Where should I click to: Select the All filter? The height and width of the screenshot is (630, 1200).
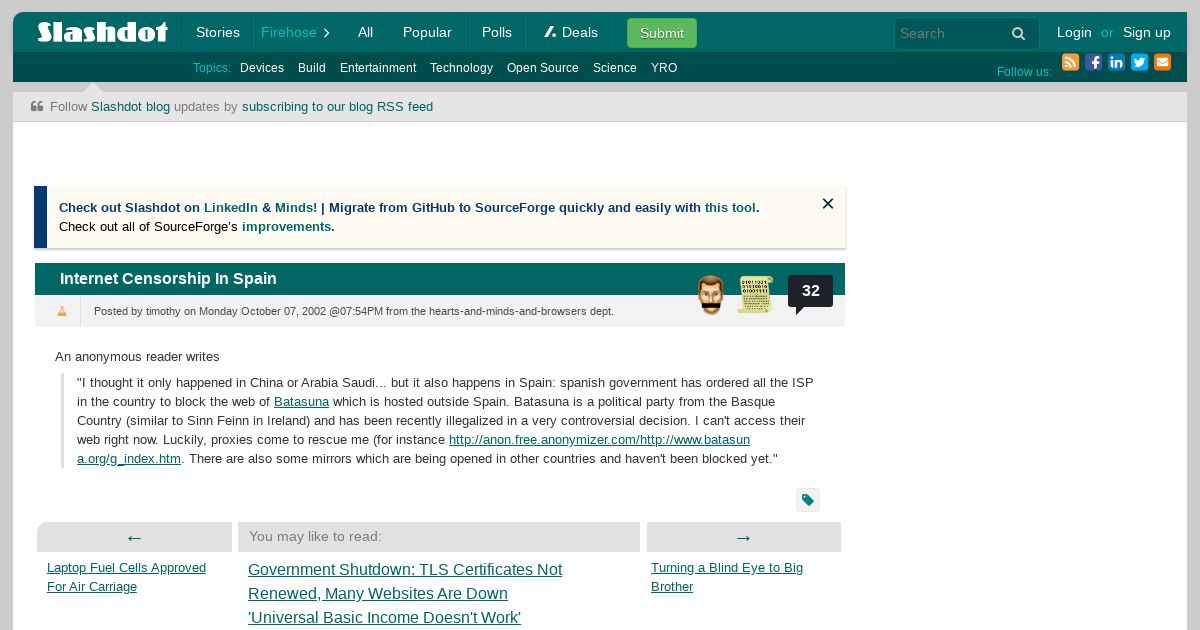click(365, 32)
